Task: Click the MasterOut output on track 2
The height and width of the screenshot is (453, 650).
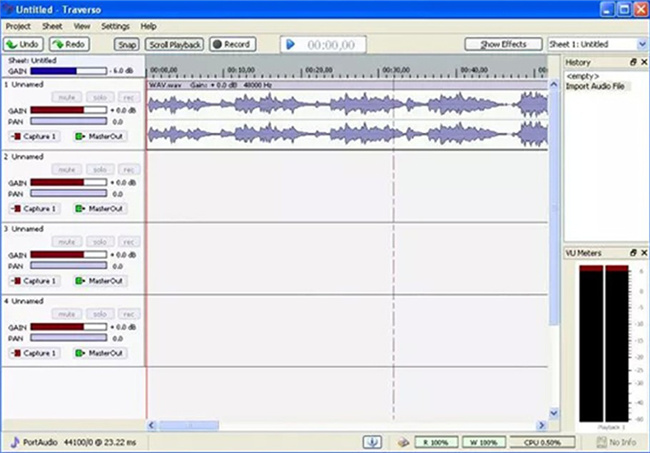Action: (99, 209)
